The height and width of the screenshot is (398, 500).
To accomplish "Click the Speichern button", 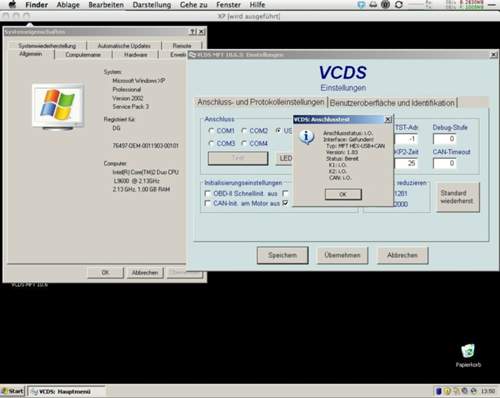I will 282,255.
